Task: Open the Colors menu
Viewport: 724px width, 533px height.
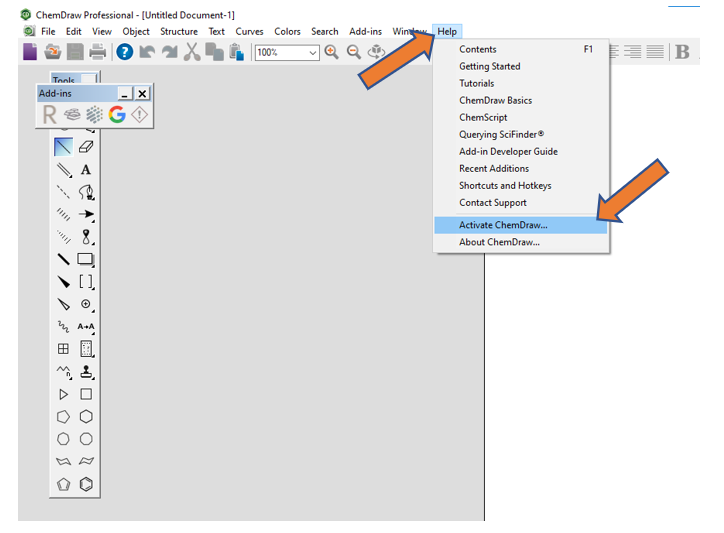Action: [x=287, y=31]
